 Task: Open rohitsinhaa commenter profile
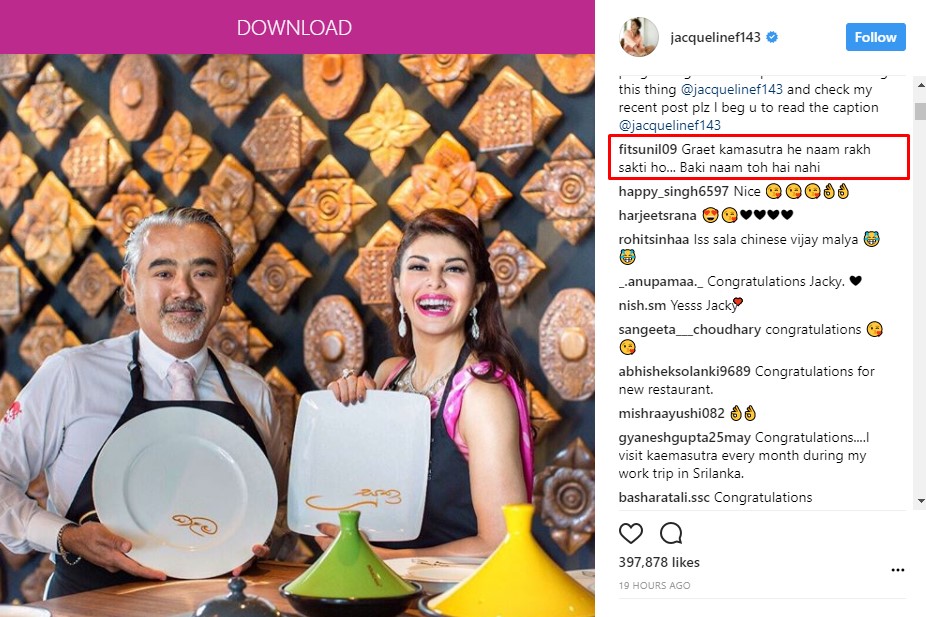pos(654,239)
